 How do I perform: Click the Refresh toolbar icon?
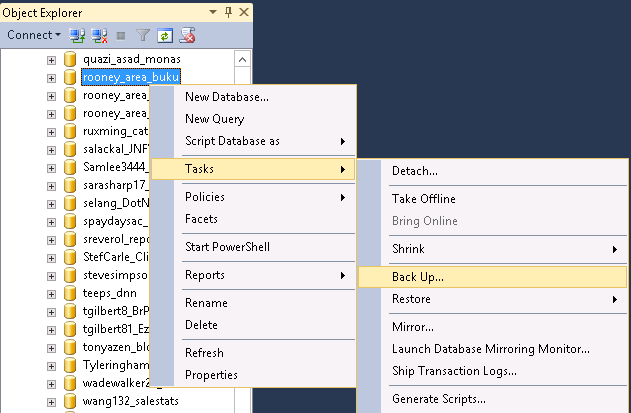click(165, 35)
